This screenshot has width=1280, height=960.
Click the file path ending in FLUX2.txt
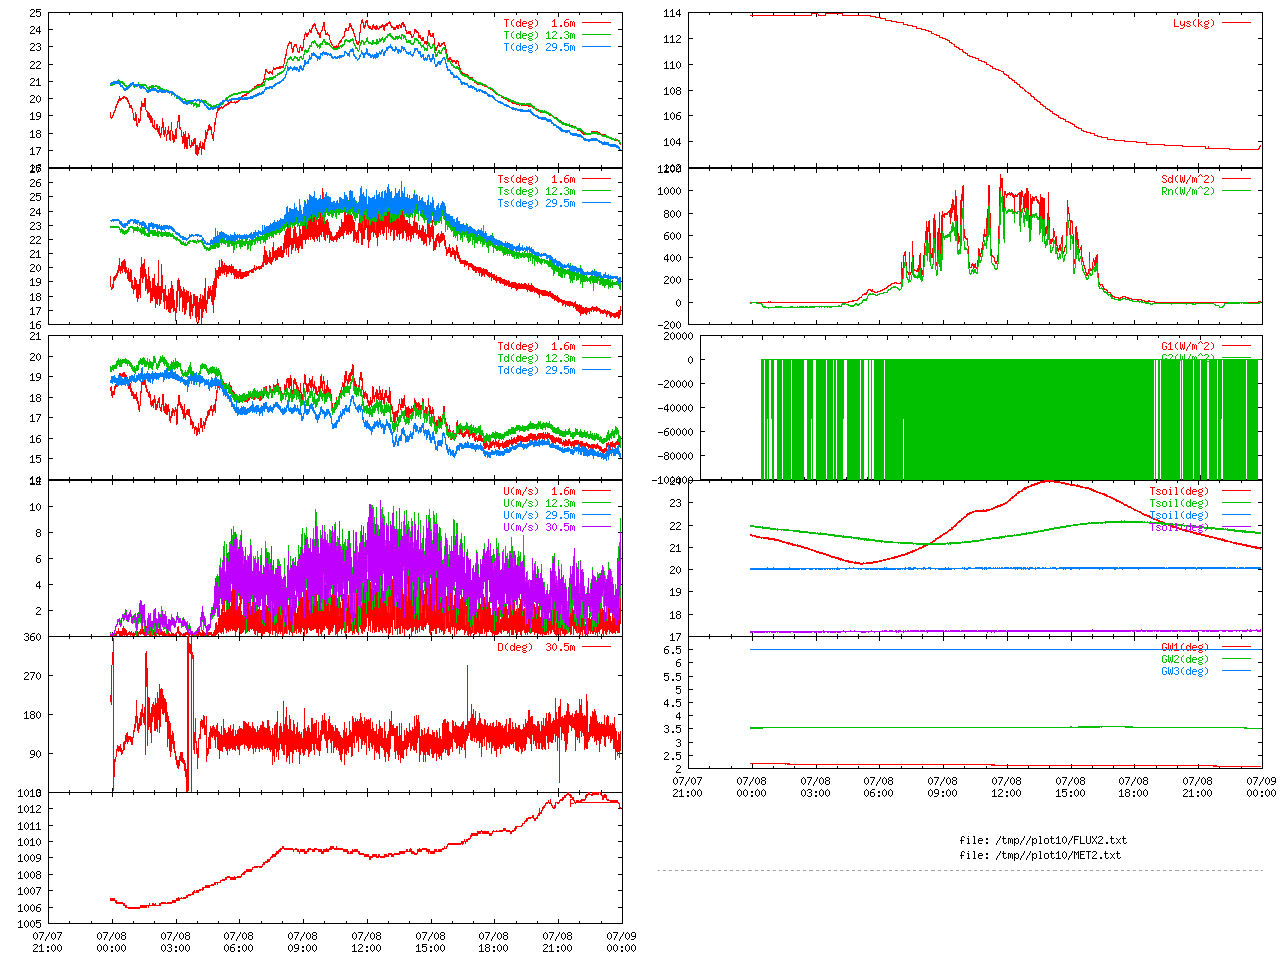coord(1043,840)
